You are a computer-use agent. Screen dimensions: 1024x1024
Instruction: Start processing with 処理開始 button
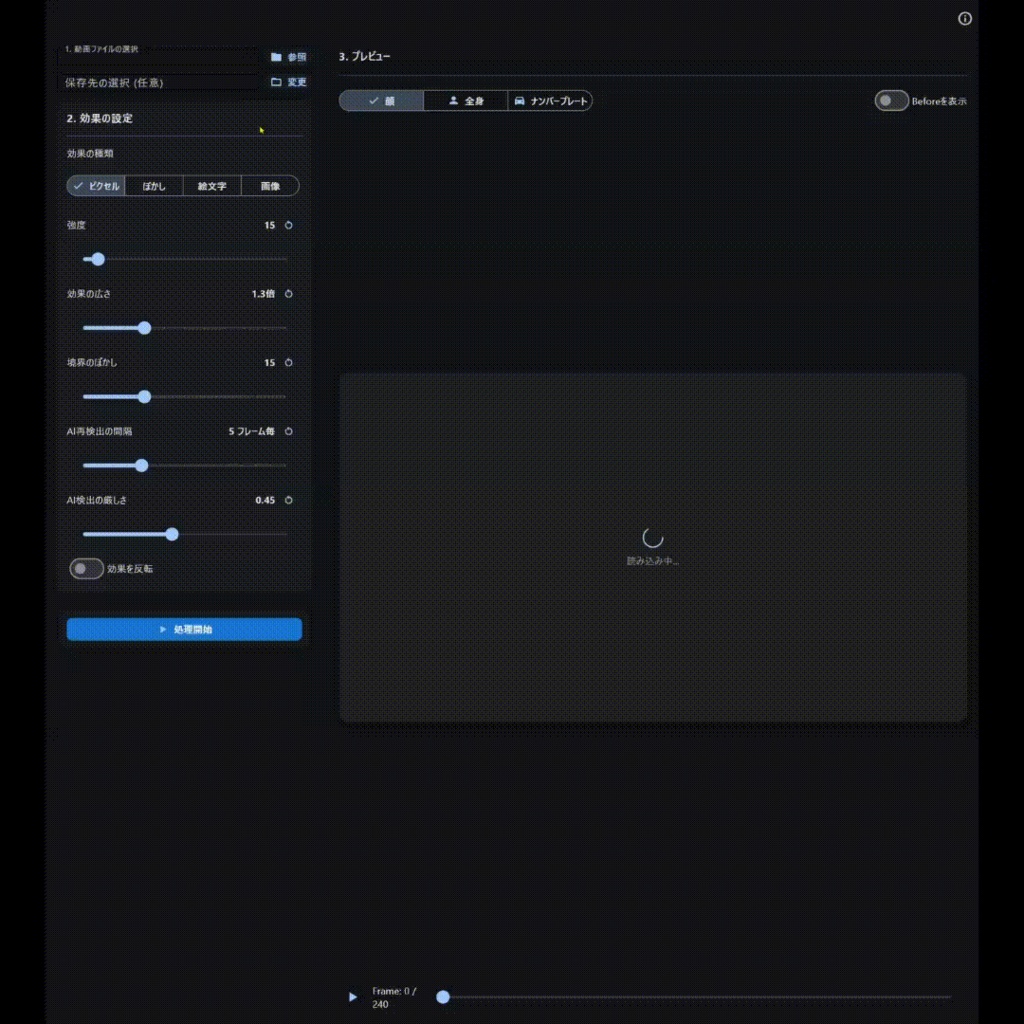[184, 630]
